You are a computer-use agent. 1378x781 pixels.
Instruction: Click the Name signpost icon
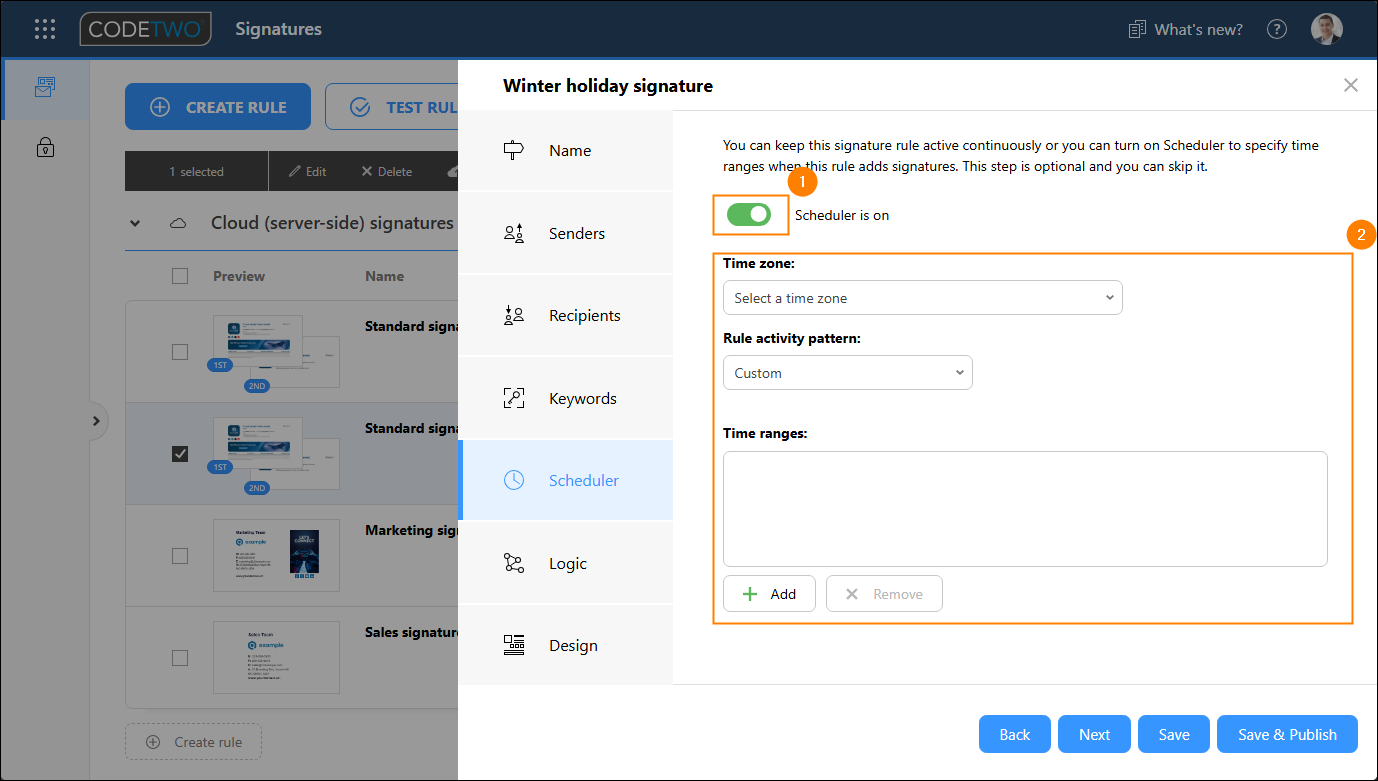coord(514,150)
